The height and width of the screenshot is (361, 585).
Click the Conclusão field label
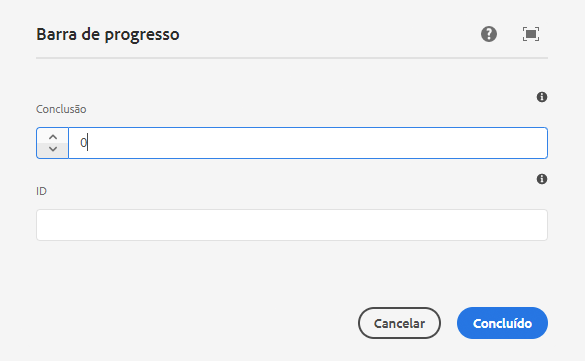click(x=61, y=109)
